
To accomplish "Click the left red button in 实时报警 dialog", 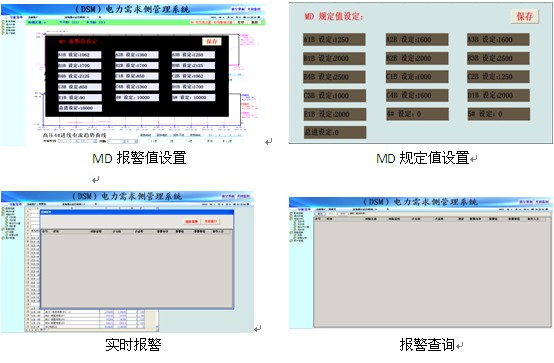I will pyautogui.click(x=192, y=222).
